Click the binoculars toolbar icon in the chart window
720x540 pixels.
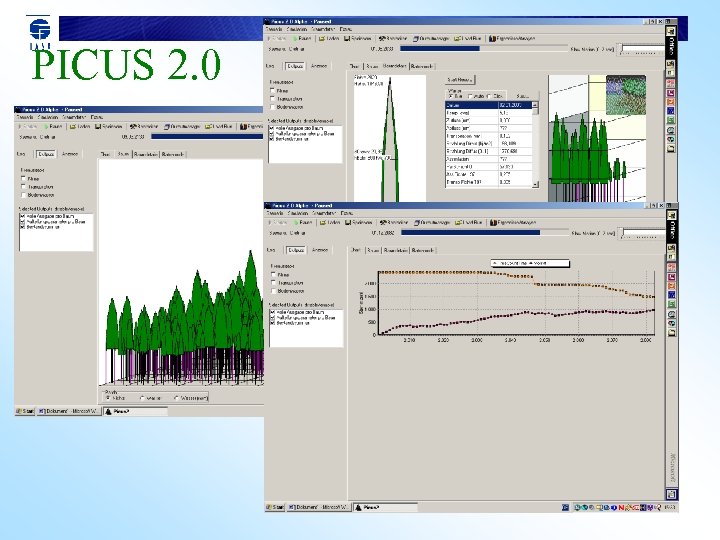[383, 222]
